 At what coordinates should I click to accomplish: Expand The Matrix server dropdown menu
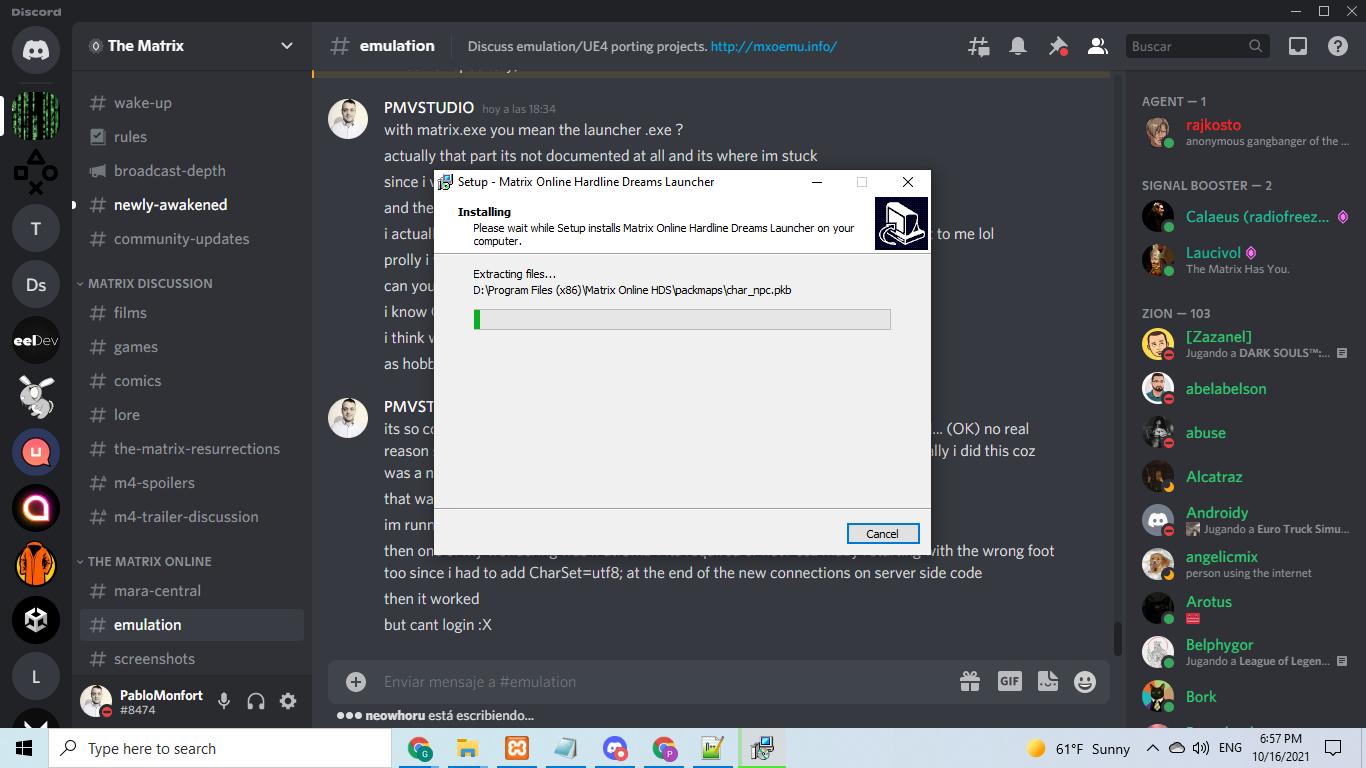tap(287, 46)
